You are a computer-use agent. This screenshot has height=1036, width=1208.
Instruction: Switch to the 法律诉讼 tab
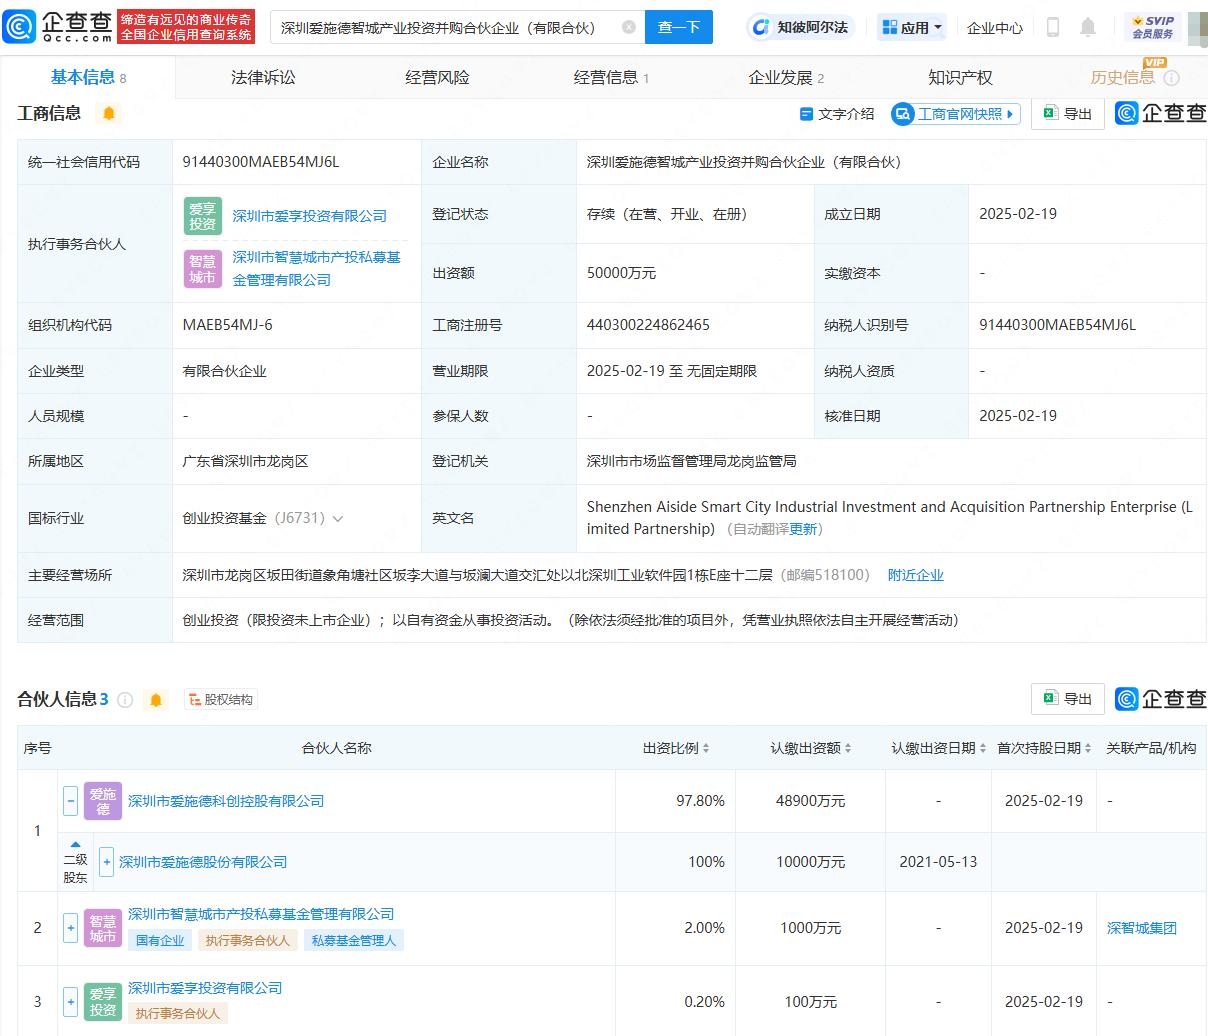[x=263, y=77]
